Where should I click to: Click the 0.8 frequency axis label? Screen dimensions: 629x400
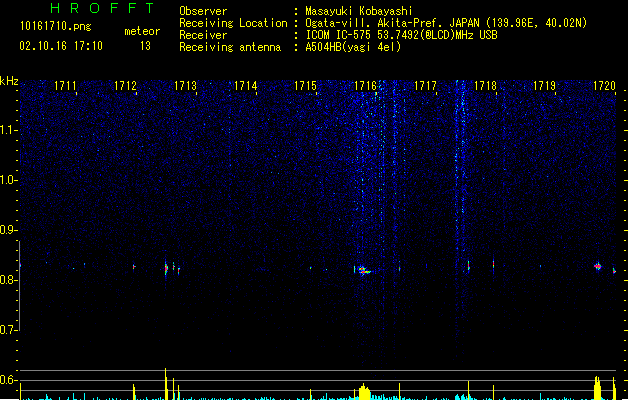[x=8, y=280]
